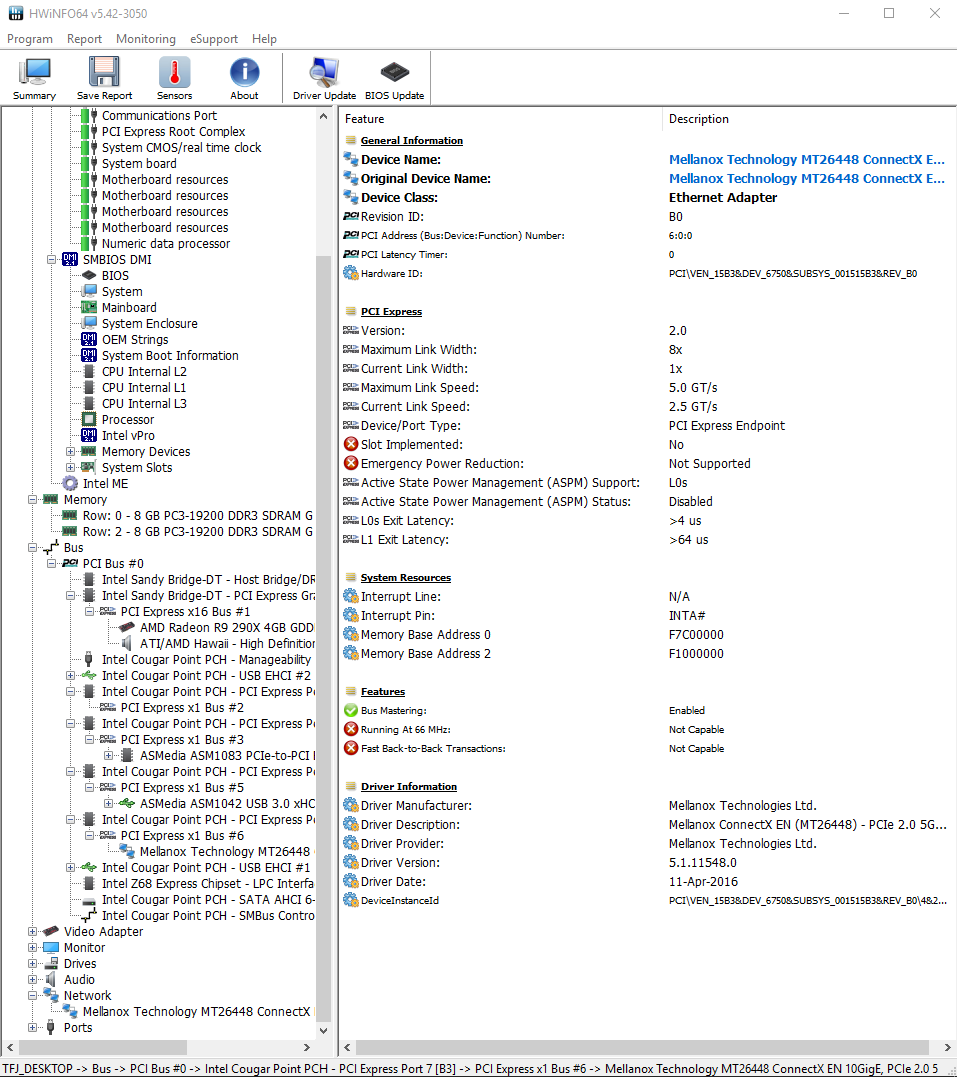Click details pane horizontal scroll right arrow
The image size is (957, 1077).
point(947,1047)
